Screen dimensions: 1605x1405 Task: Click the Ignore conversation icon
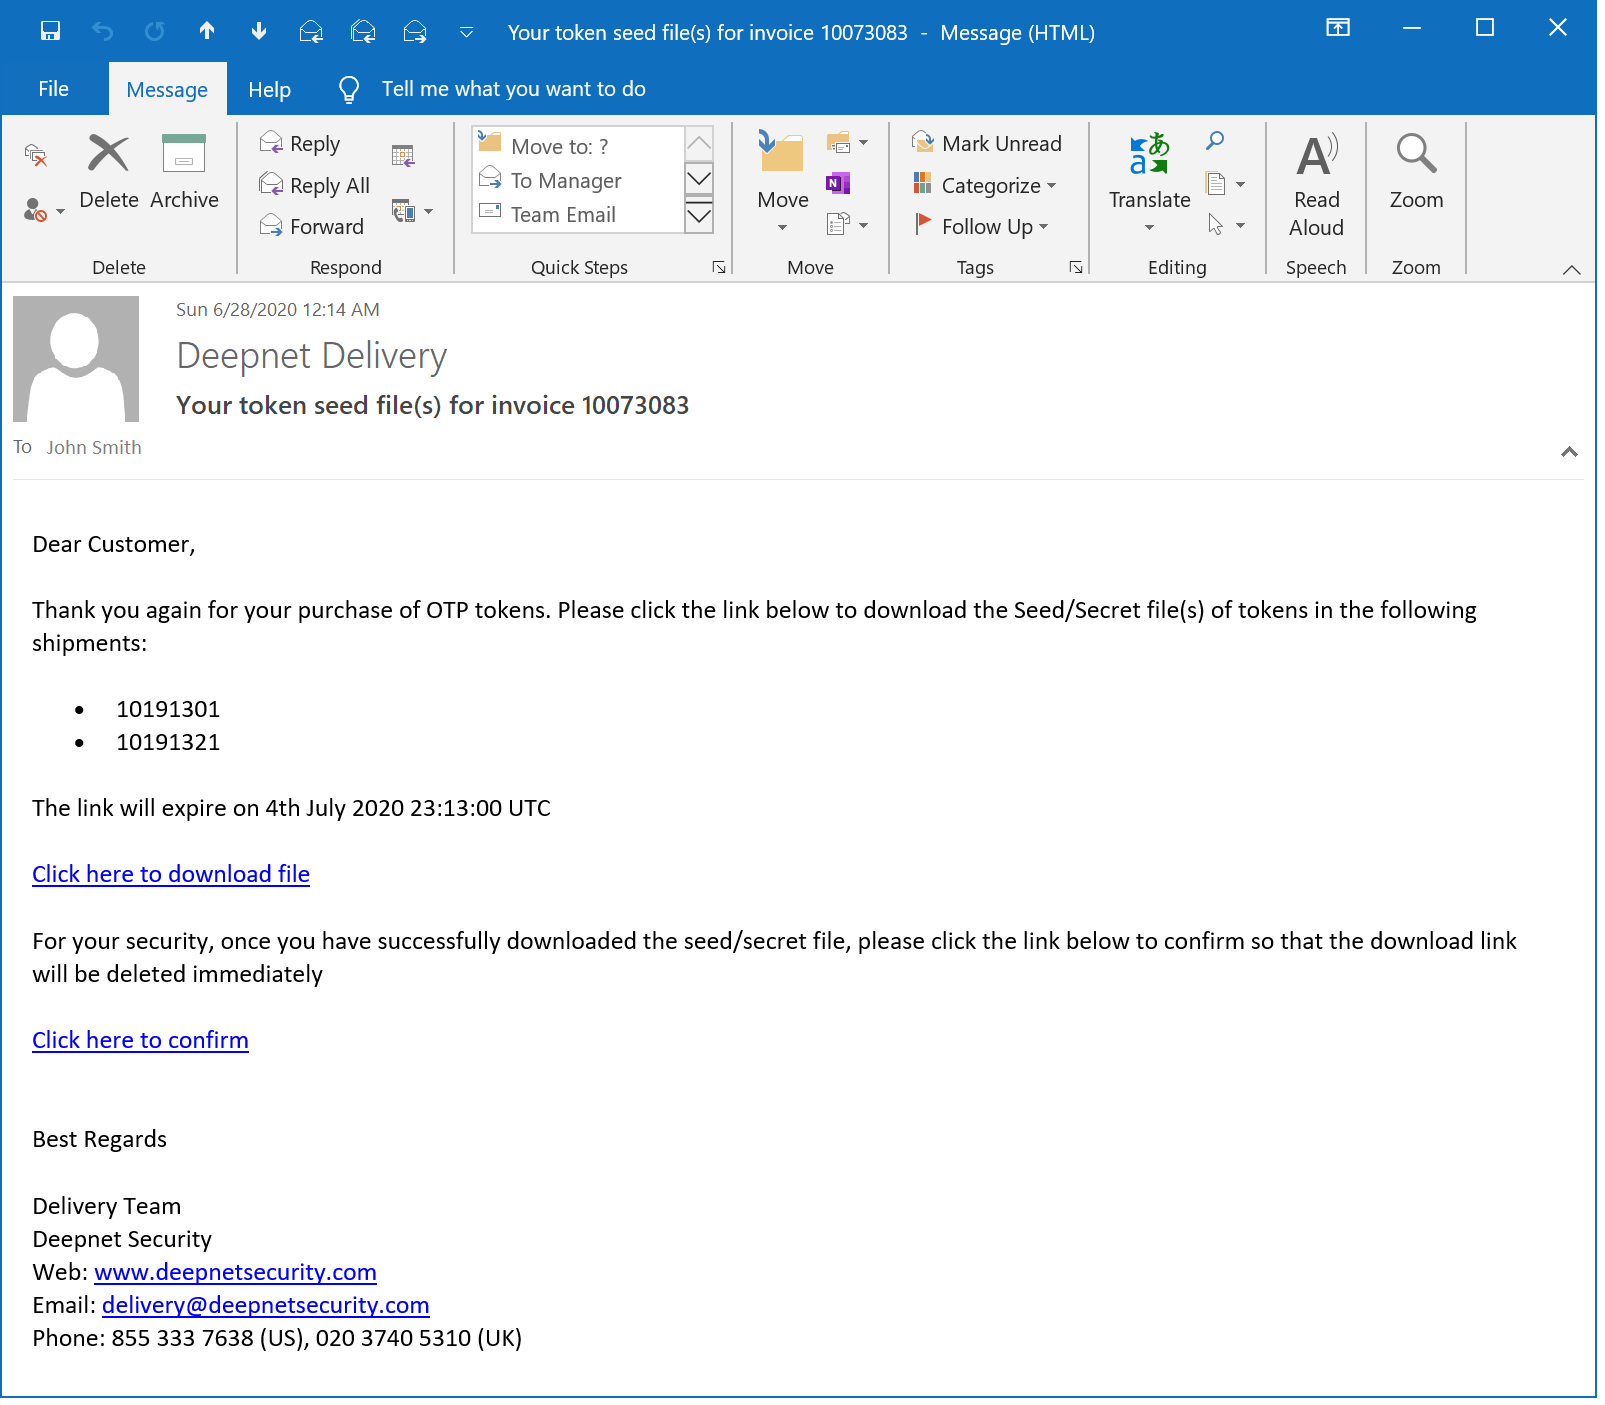[x=36, y=155]
